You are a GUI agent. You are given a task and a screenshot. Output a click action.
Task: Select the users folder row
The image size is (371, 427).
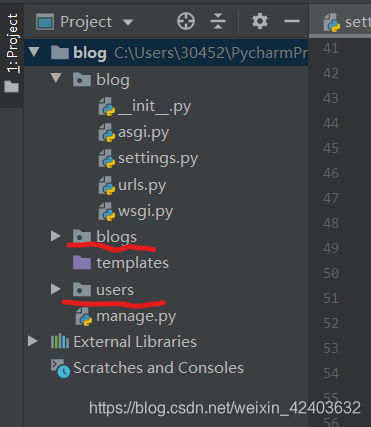pyautogui.click(x=166, y=289)
